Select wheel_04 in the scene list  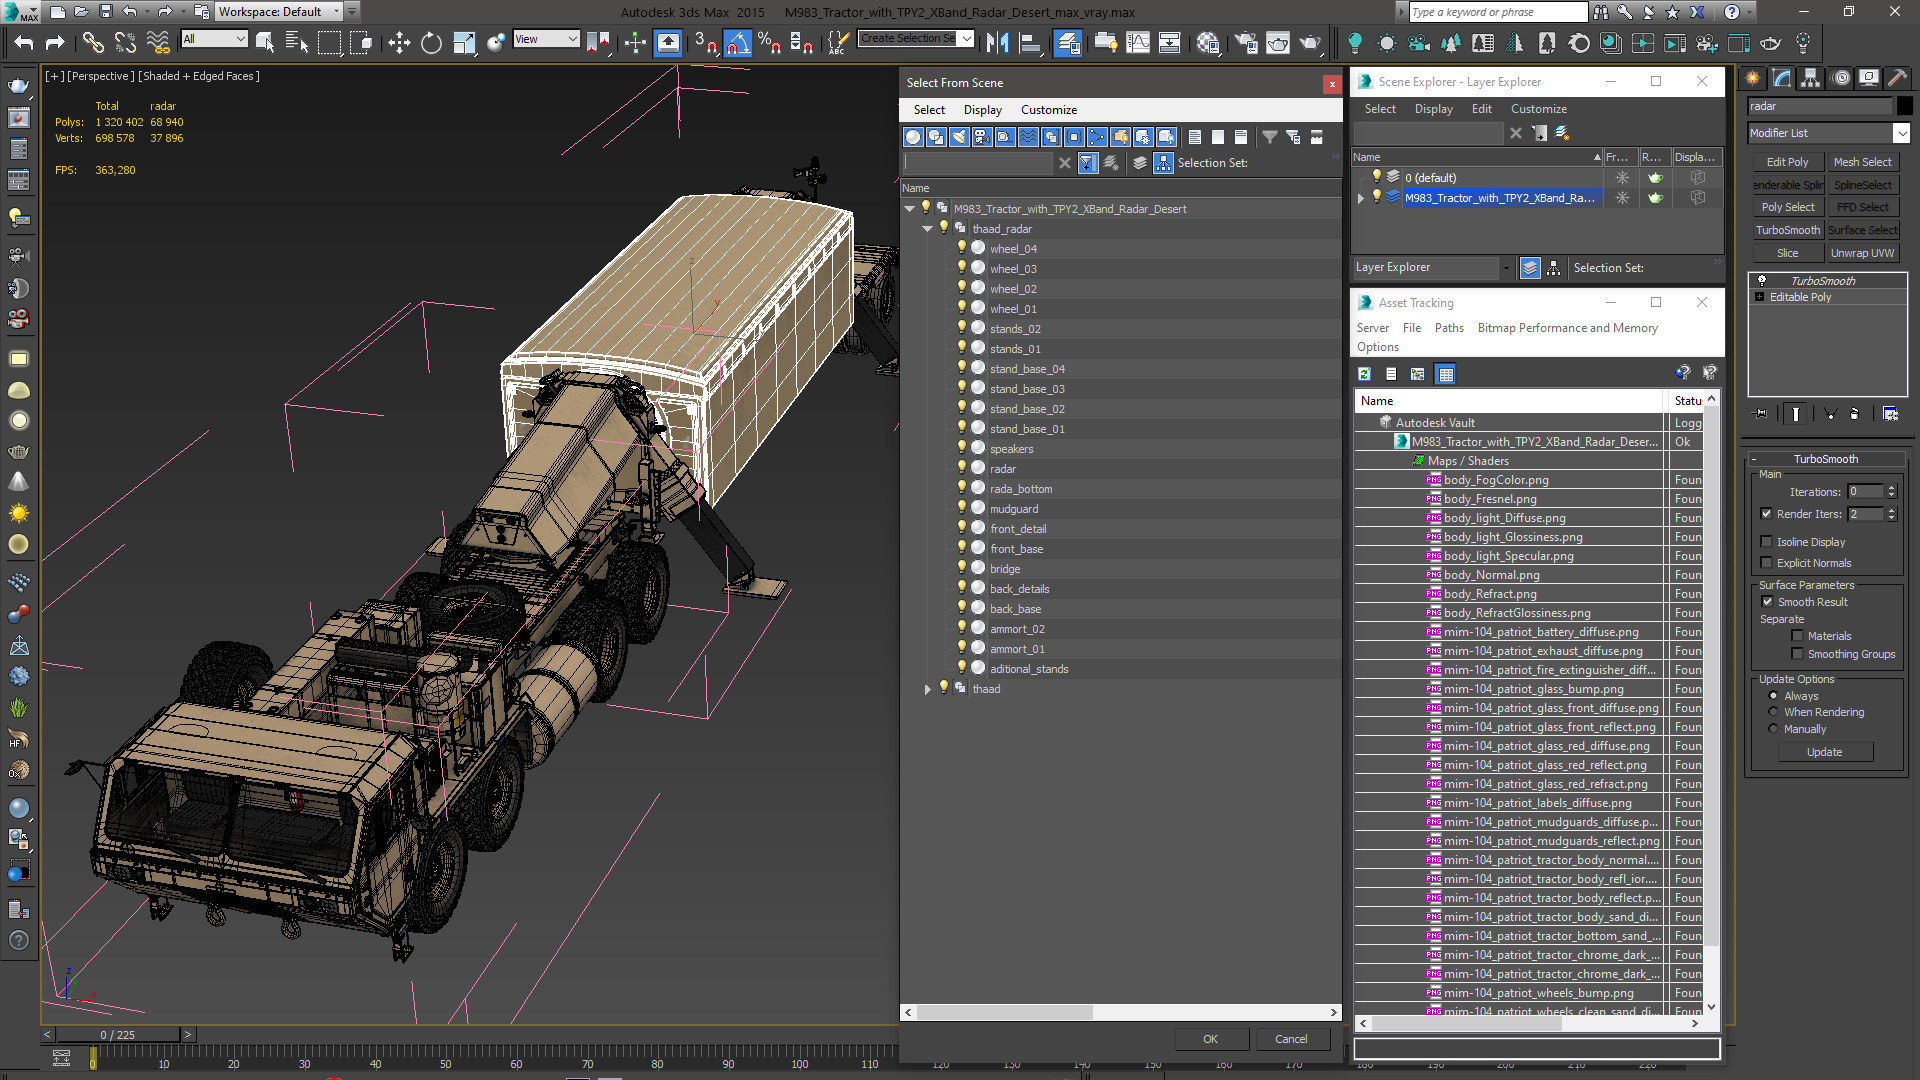(1013, 249)
